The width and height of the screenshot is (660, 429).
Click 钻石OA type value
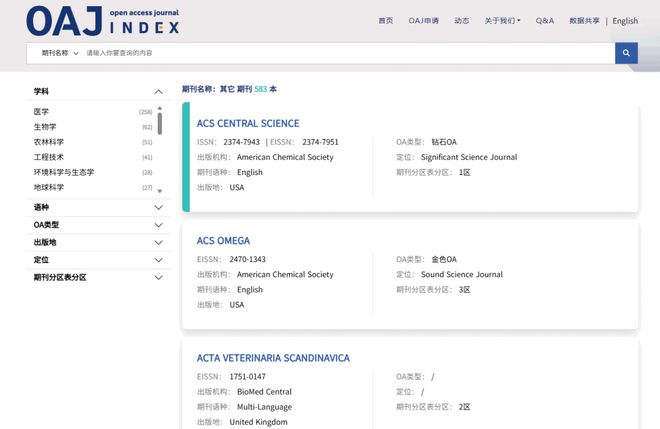tap(444, 142)
